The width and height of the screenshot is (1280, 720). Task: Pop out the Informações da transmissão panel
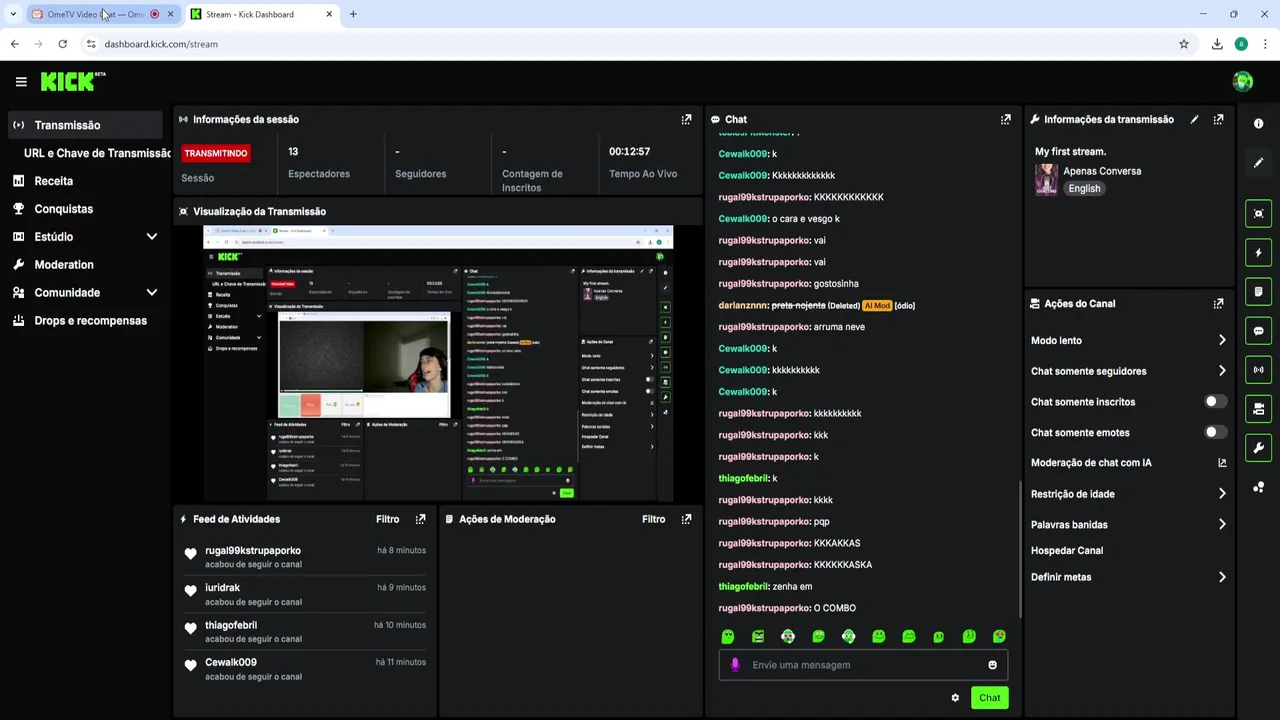(1218, 119)
